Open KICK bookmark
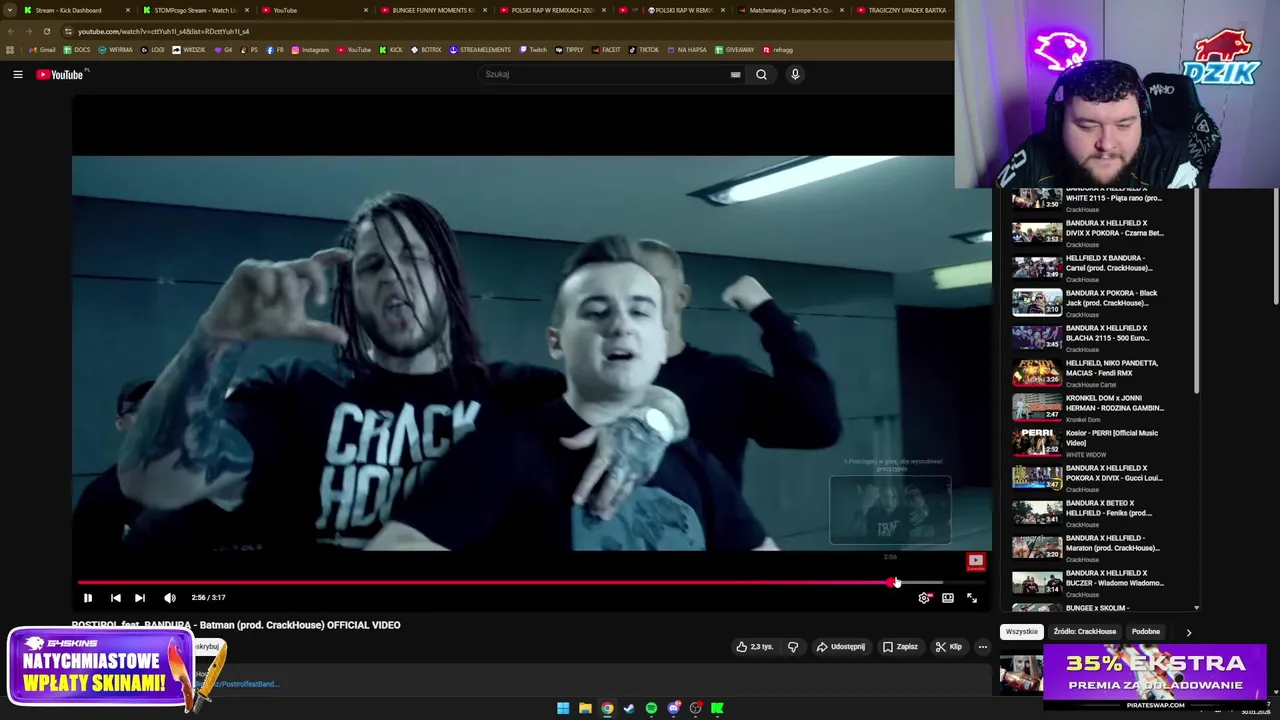Screen dimensions: 1280x720 pos(391,49)
